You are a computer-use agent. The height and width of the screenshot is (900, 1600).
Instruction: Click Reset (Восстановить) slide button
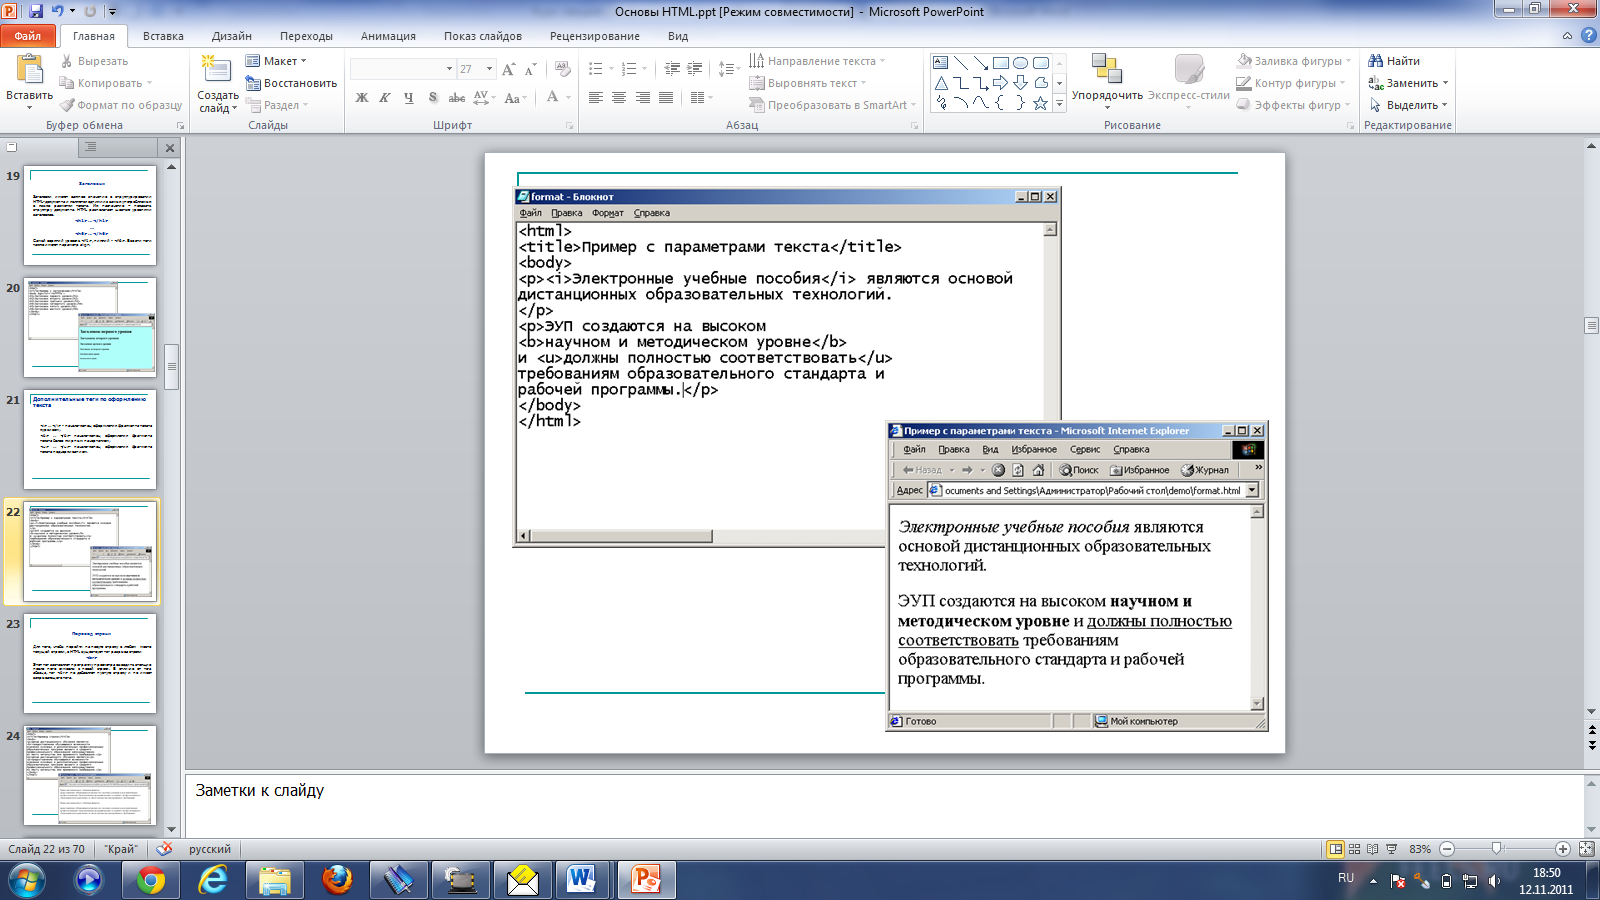(x=291, y=83)
